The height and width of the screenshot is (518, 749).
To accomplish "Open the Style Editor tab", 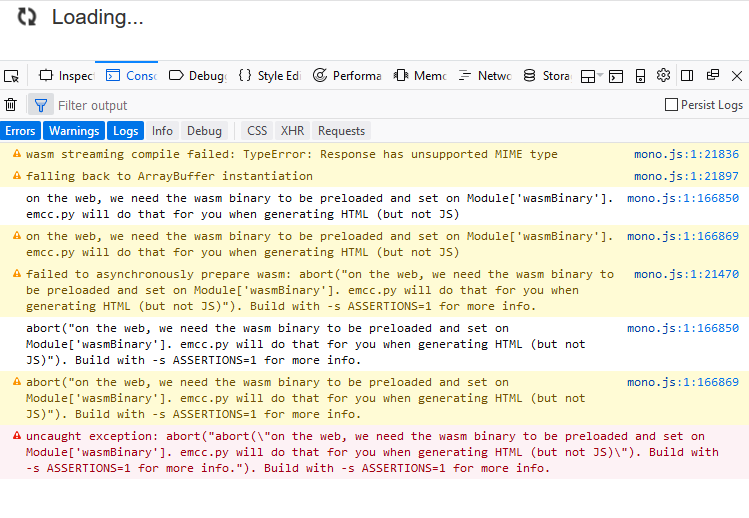I will pyautogui.click(x=270, y=76).
